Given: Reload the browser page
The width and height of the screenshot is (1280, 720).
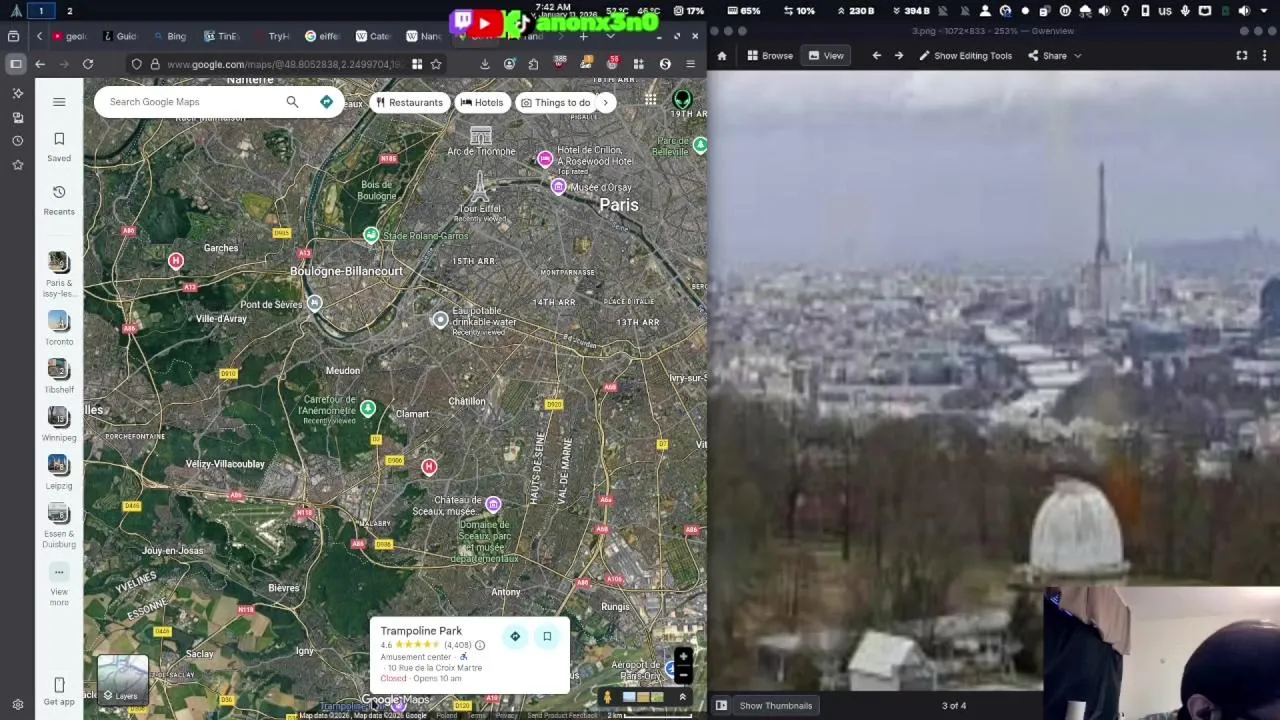Looking at the screenshot, I should 88,64.
